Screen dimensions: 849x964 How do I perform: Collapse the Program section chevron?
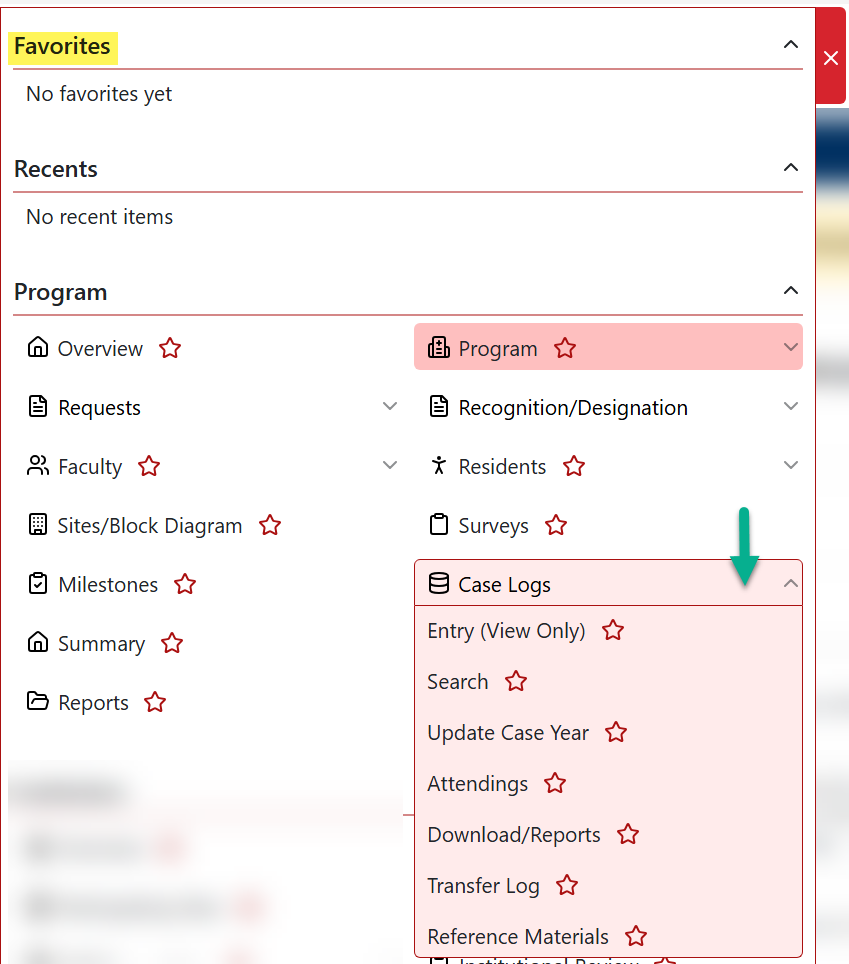pos(791,290)
